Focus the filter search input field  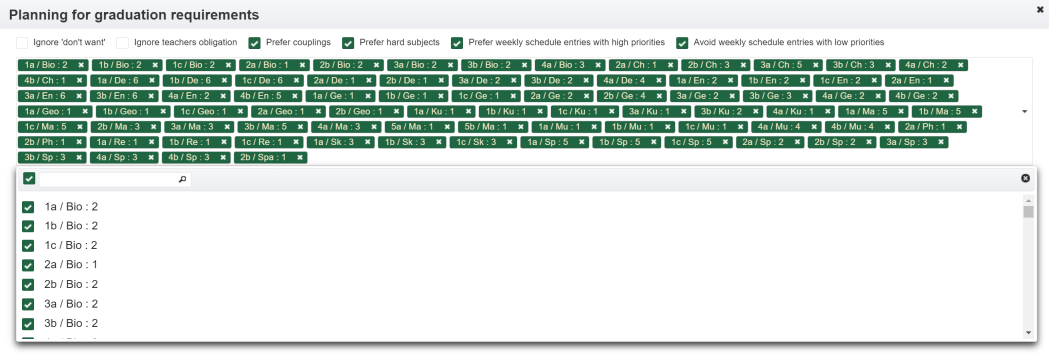109,179
